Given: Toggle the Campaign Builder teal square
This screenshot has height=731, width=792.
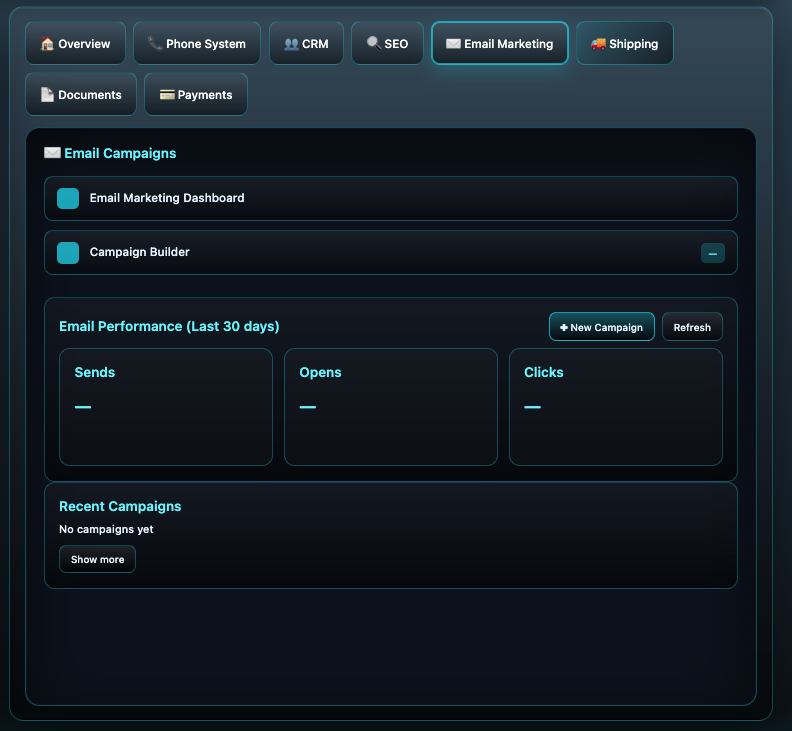Looking at the screenshot, I should click(x=68, y=253).
